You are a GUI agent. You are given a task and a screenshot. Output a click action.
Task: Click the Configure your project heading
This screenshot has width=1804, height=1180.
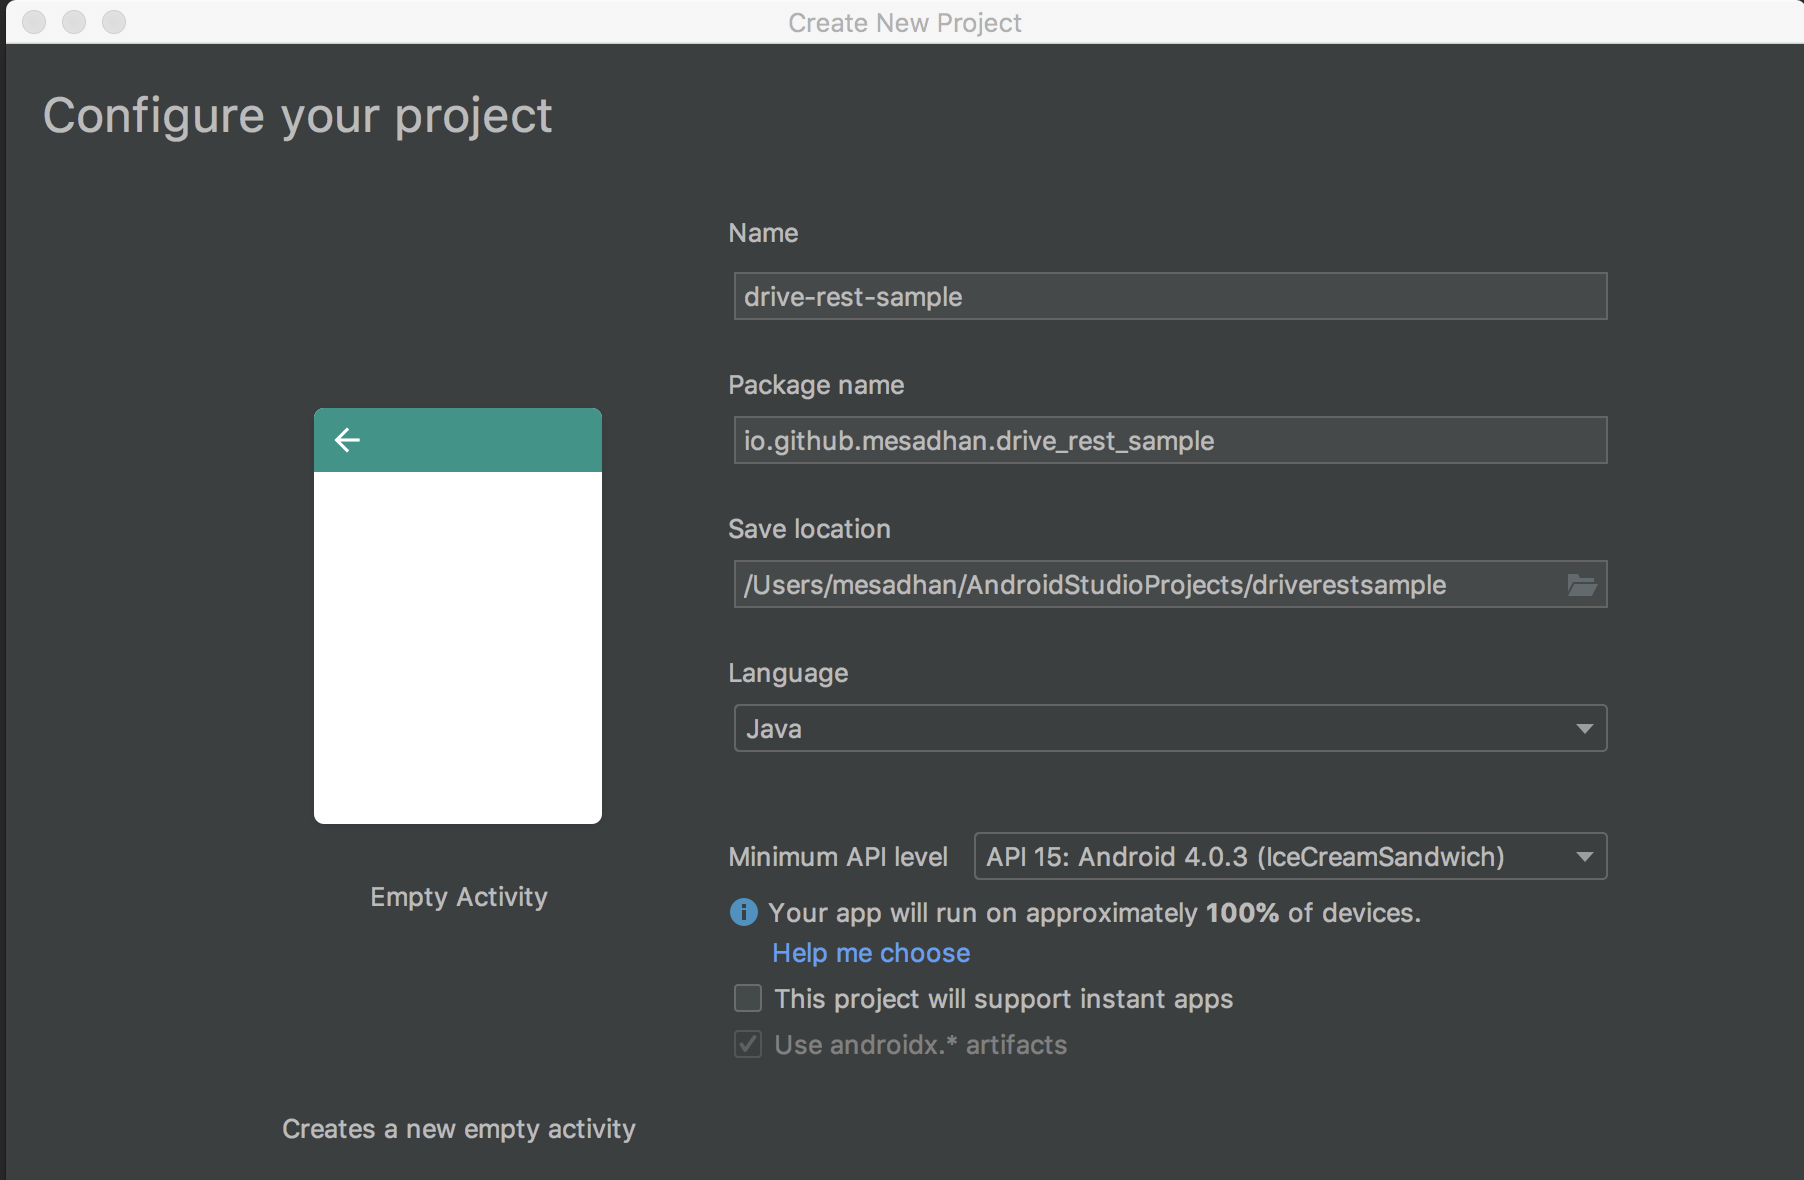297,116
